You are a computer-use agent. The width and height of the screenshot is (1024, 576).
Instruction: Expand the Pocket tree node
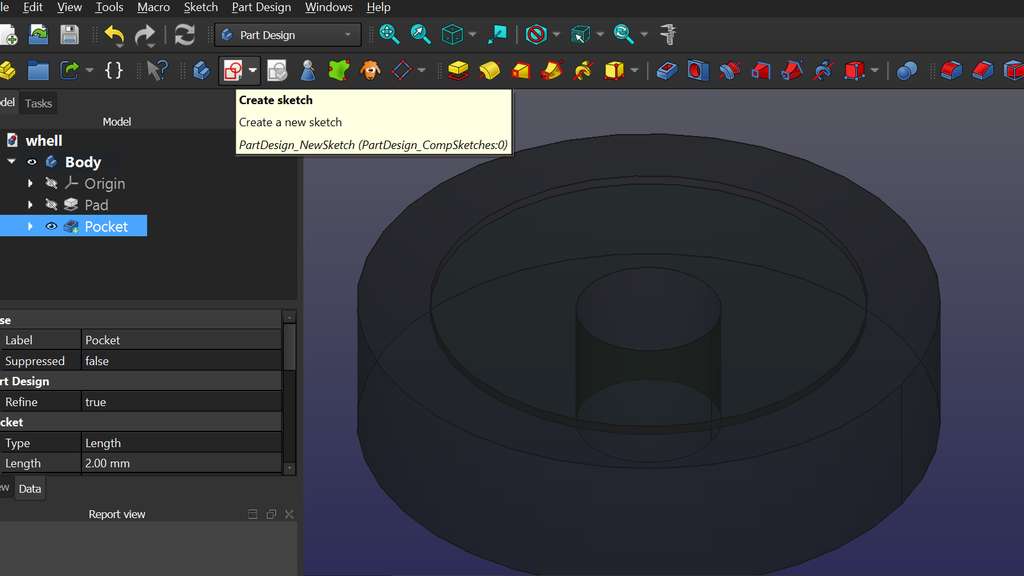click(30, 227)
